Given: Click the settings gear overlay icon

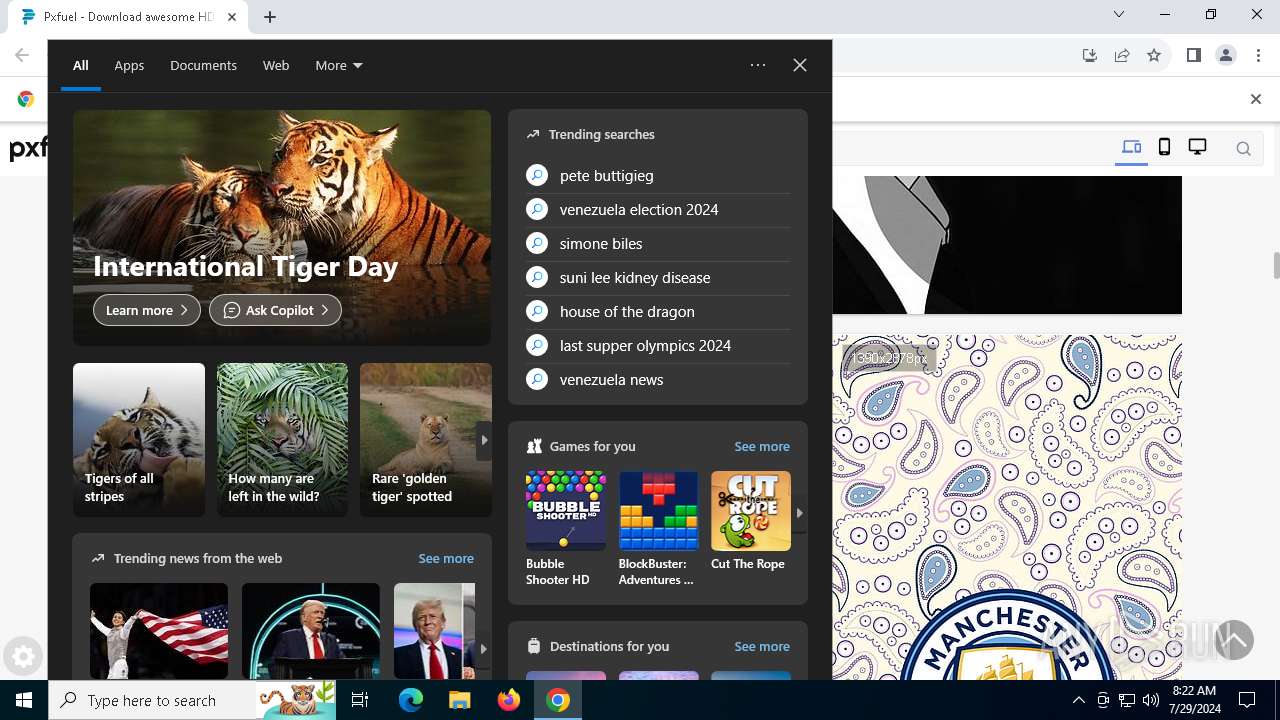Looking at the screenshot, I should click(23, 657).
